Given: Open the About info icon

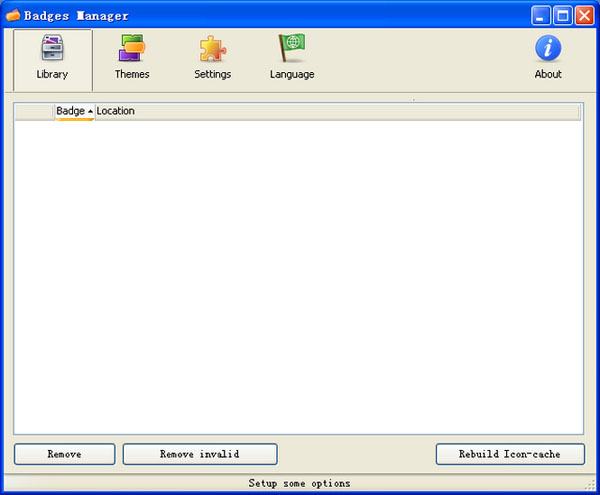Looking at the screenshot, I should (x=548, y=48).
